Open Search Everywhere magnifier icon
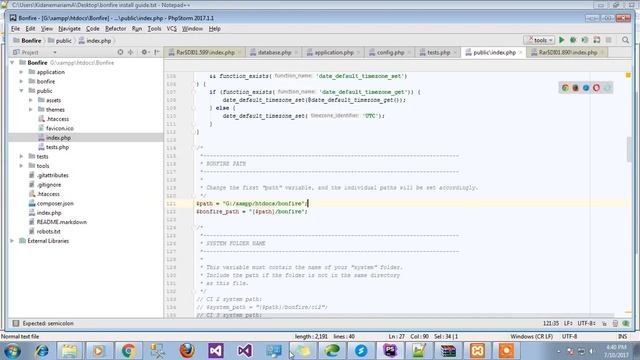Image resolution: width=640 pixels, height=360 pixels. (625, 40)
